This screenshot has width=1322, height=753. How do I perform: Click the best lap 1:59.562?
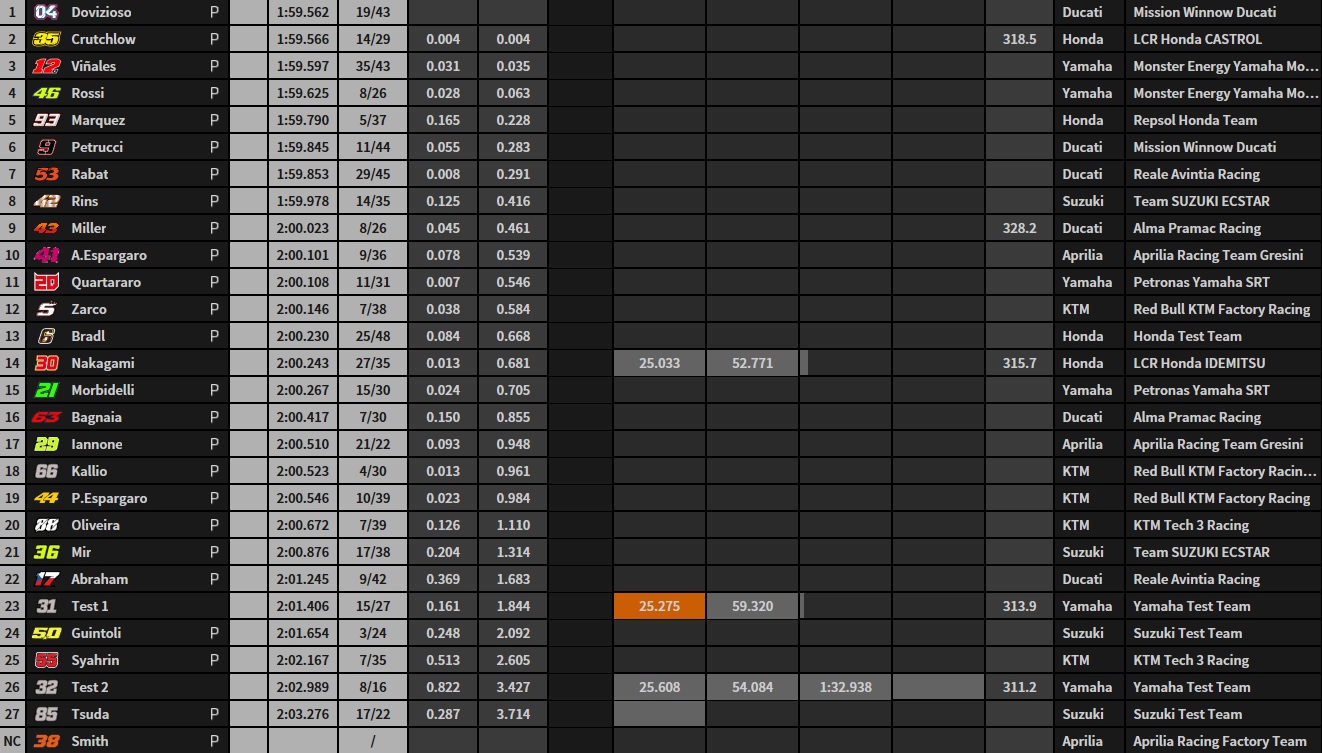coord(302,12)
